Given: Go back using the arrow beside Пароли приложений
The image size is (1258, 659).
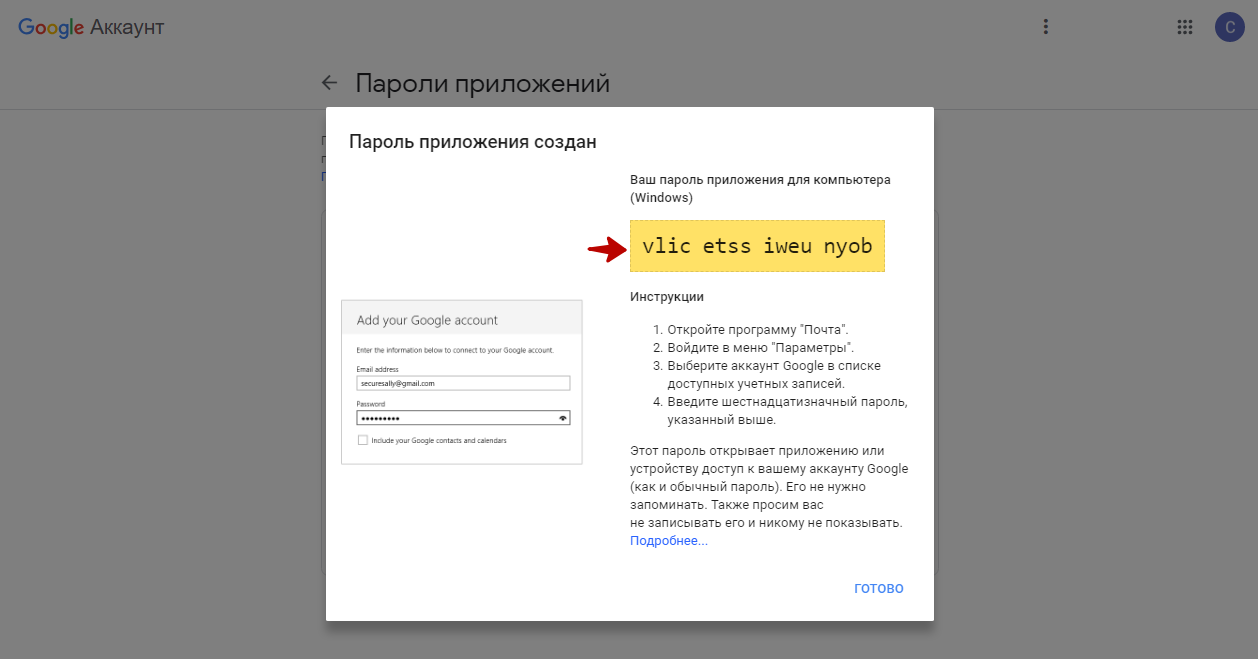Looking at the screenshot, I should tap(329, 83).
